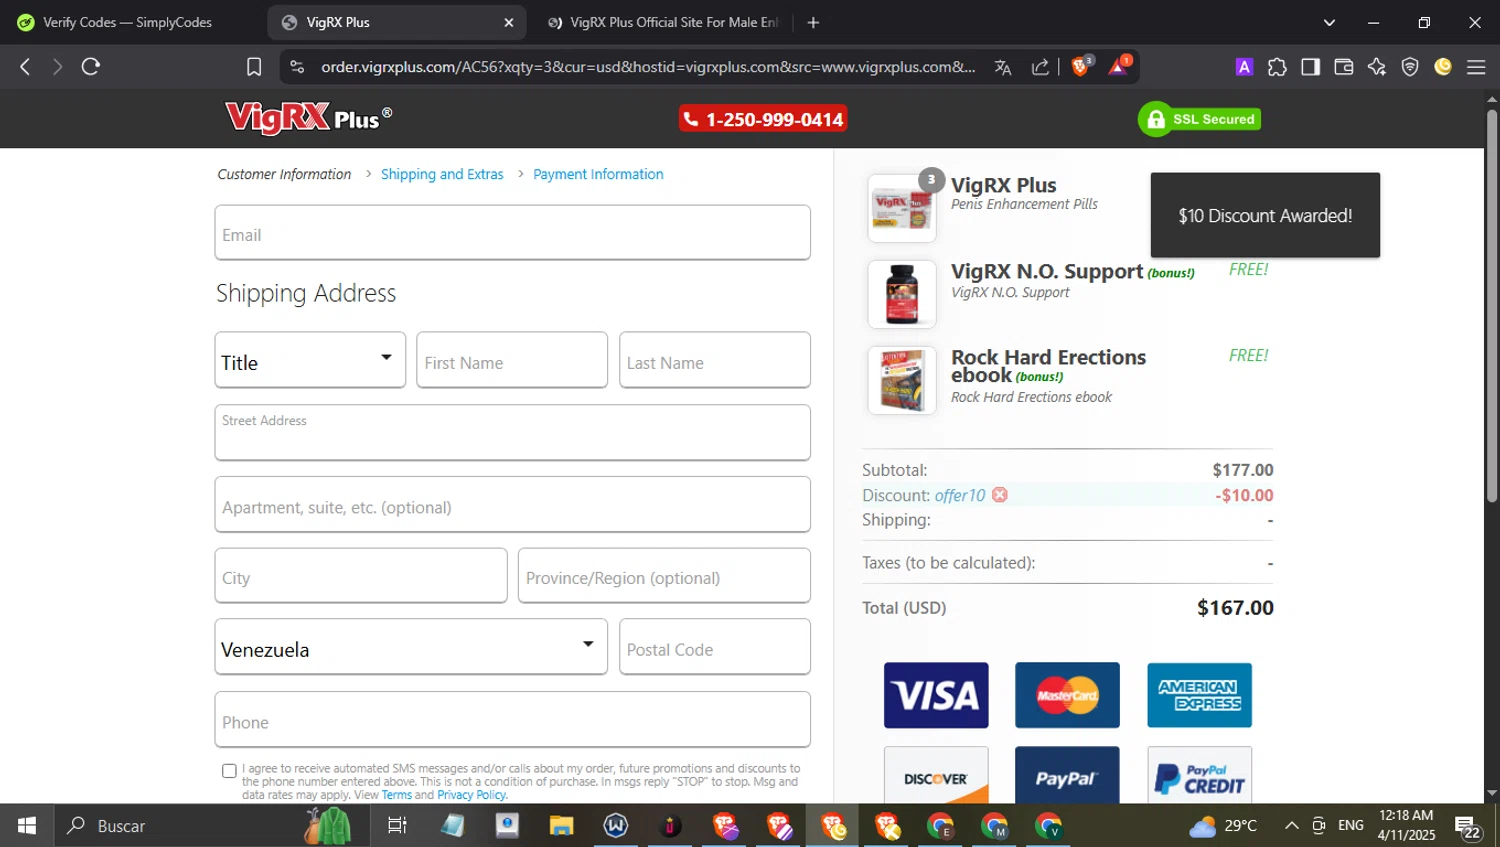Switch to VigRX Plus Official Site tab
Viewport: 1500px width, 847px height.
pyautogui.click(x=664, y=22)
